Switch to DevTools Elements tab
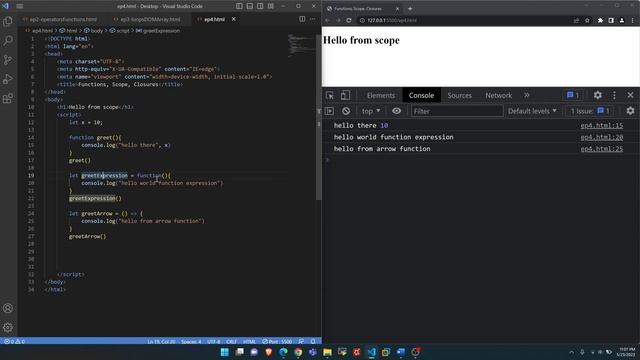This screenshot has height=360, width=640. (381, 95)
